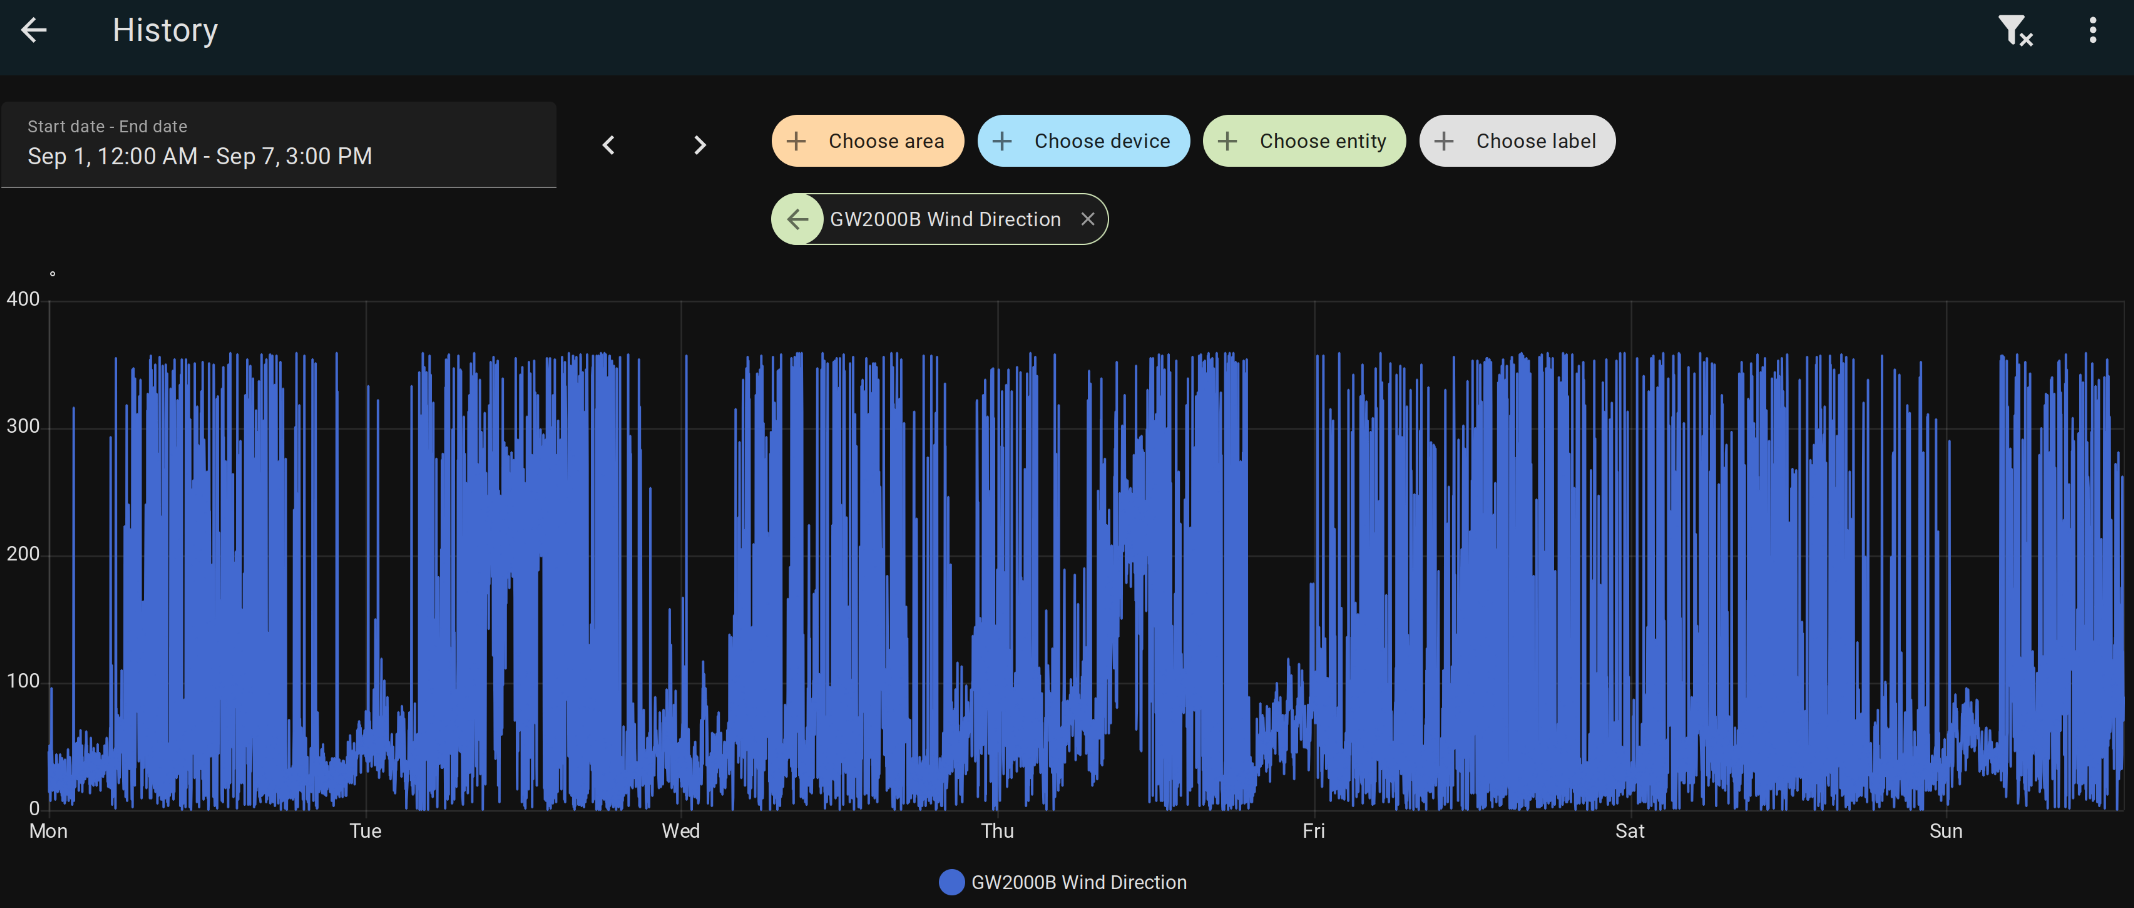Open the Start date - End date picker
Image resolution: width=2134 pixels, height=908 pixels.
pyautogui.click(x=278, y=144)
